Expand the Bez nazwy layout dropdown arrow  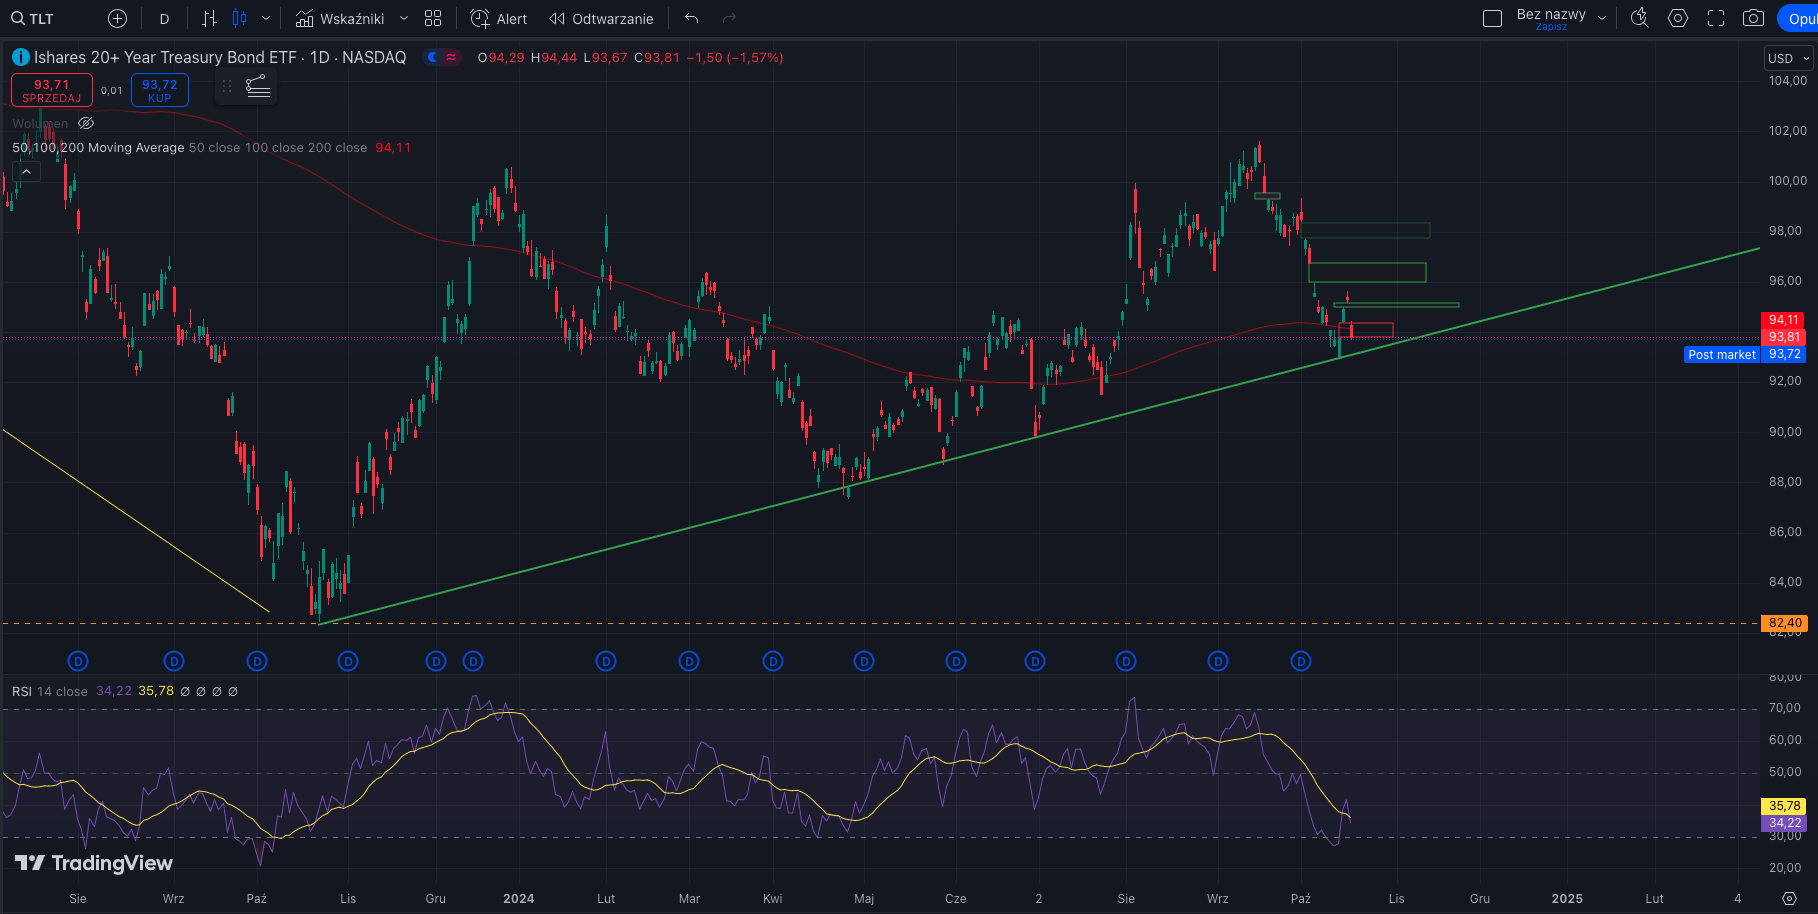coord(1602,18)
